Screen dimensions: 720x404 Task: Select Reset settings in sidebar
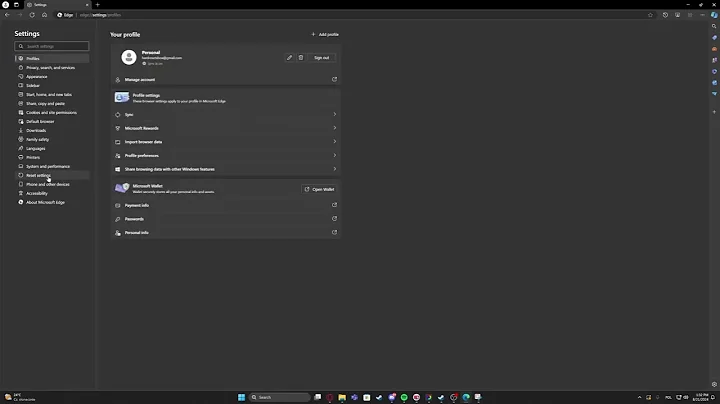(x=52, y=175)
